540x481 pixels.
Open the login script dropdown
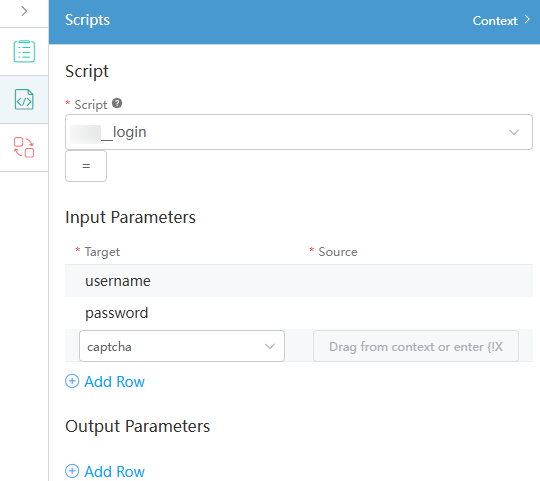[299, 132]
